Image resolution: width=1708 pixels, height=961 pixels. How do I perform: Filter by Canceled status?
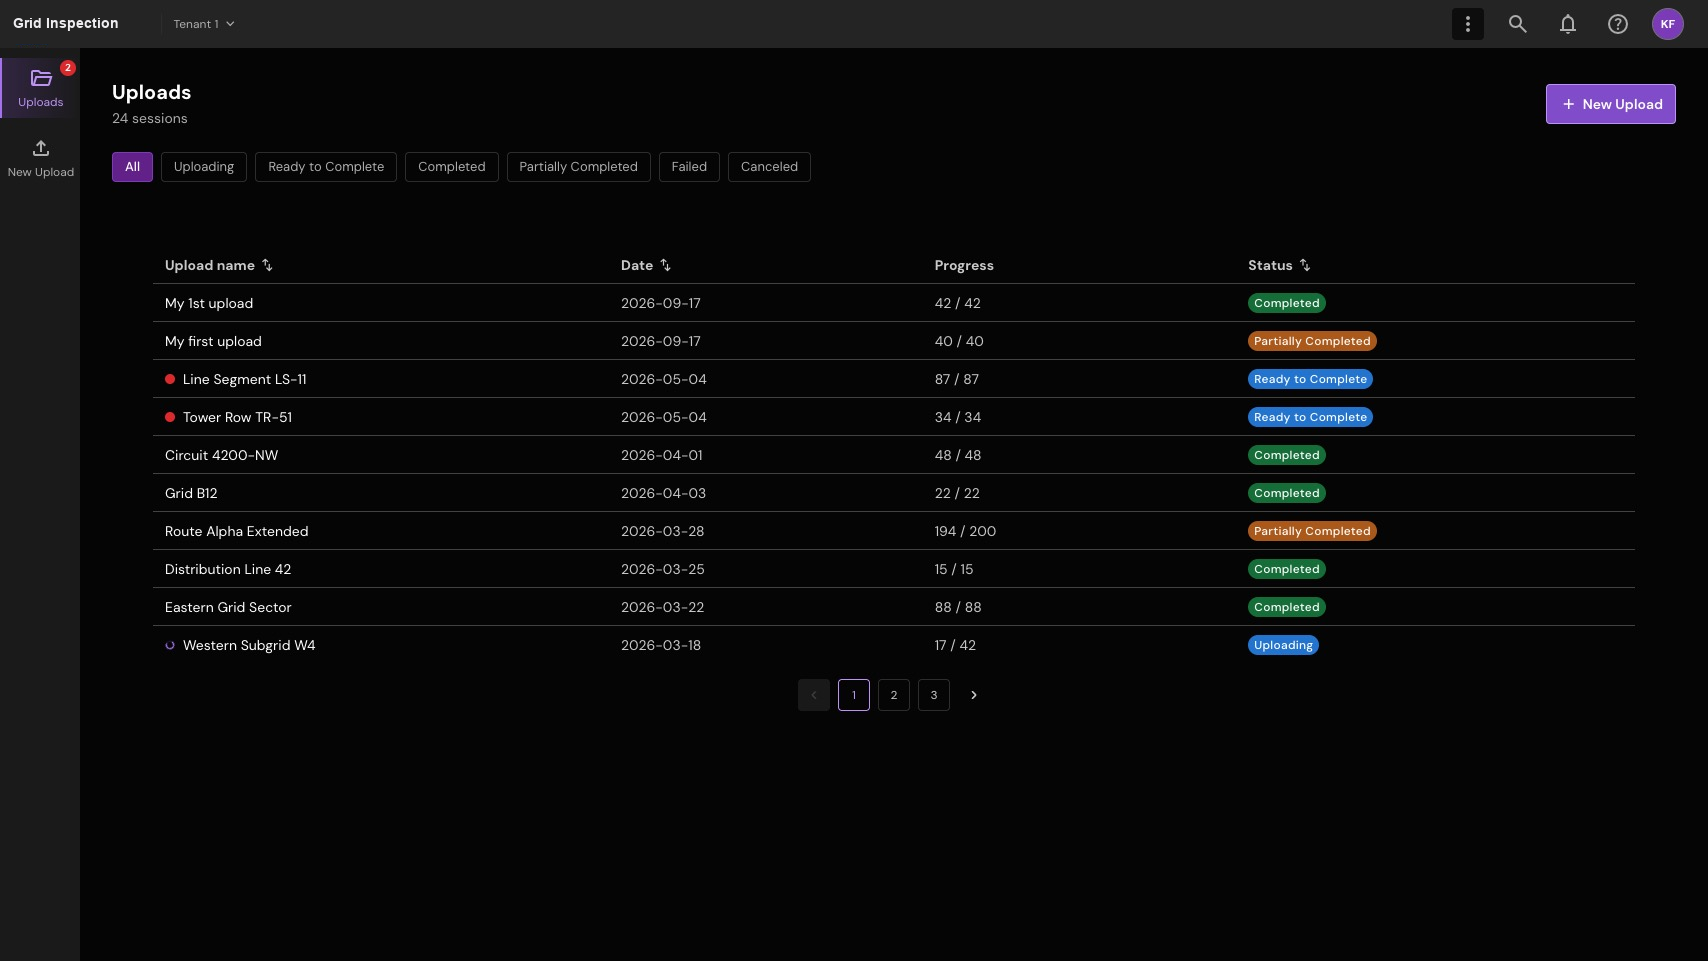point(769,167)
